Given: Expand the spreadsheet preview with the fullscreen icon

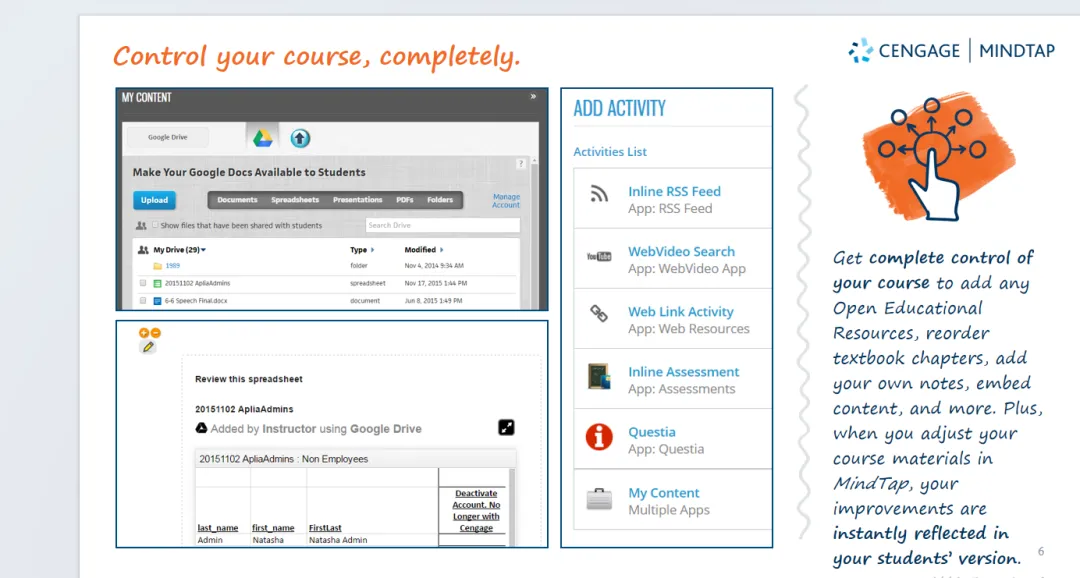Looking at the screenshot, I should [x=506, y=428].
